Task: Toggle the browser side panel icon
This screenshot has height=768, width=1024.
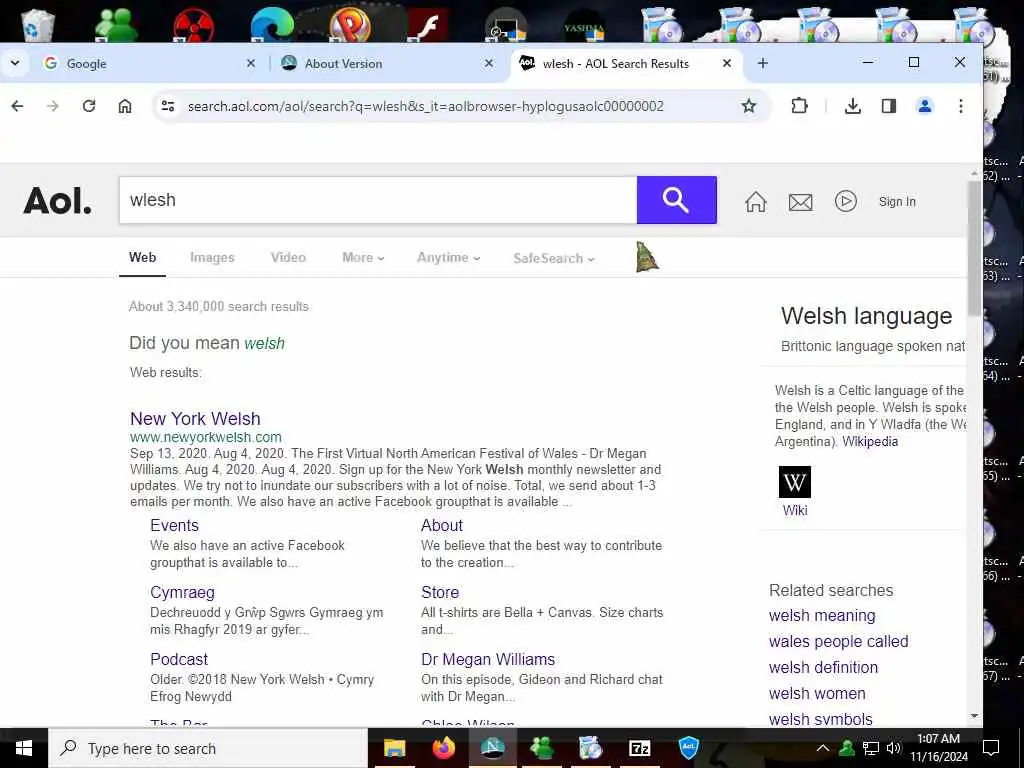Action: (x=889, y=106)
